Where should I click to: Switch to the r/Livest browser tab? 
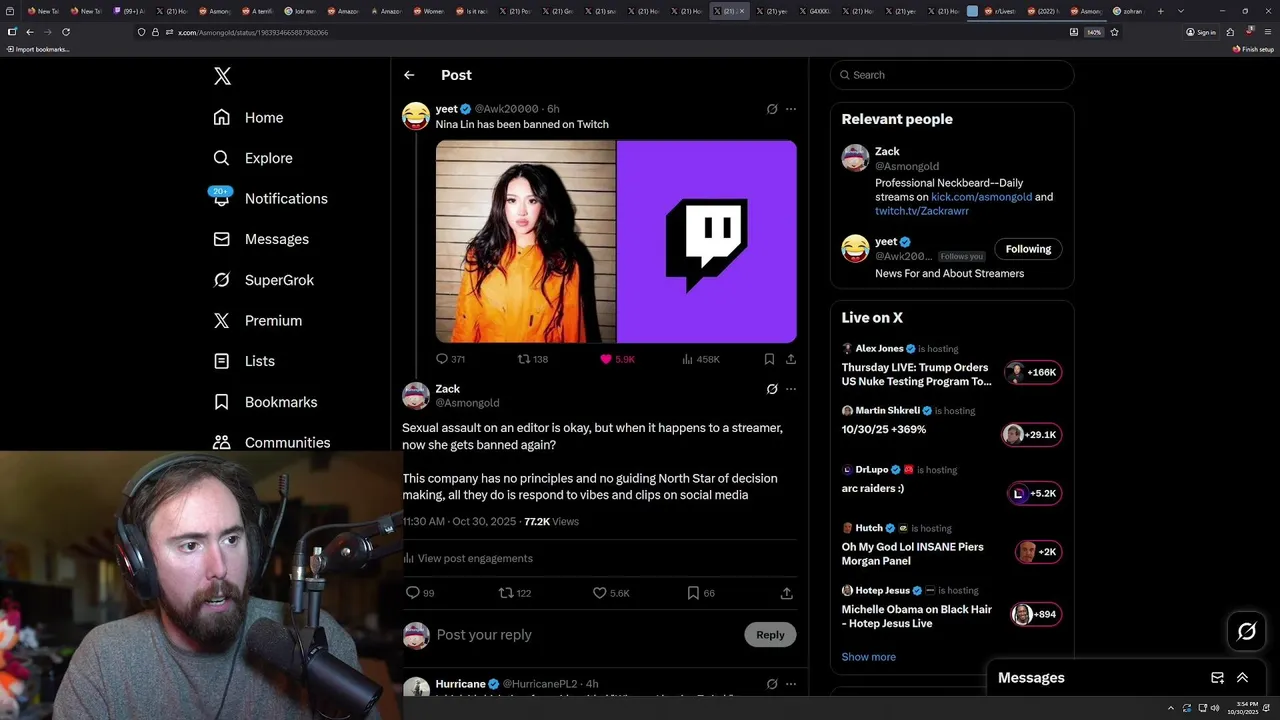pyautogui.click(x=1000, y=11)
